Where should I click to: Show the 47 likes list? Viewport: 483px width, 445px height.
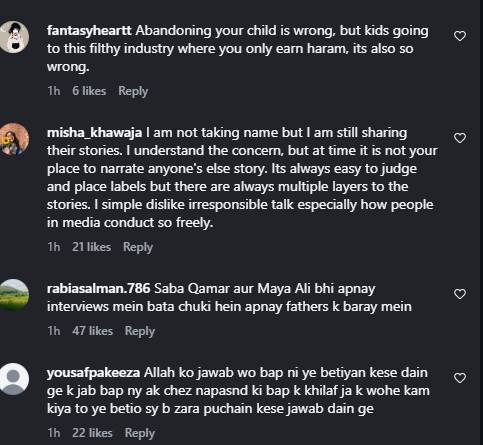pyautogui.click(x=92, y=331)
